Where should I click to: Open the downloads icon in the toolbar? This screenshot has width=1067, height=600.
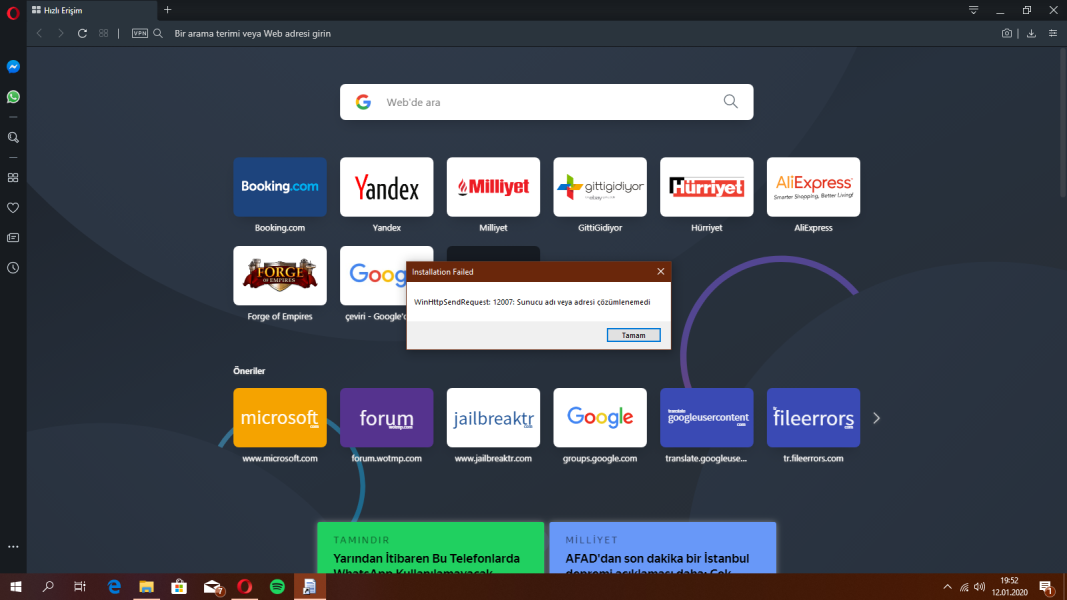tap(1031, 33)
